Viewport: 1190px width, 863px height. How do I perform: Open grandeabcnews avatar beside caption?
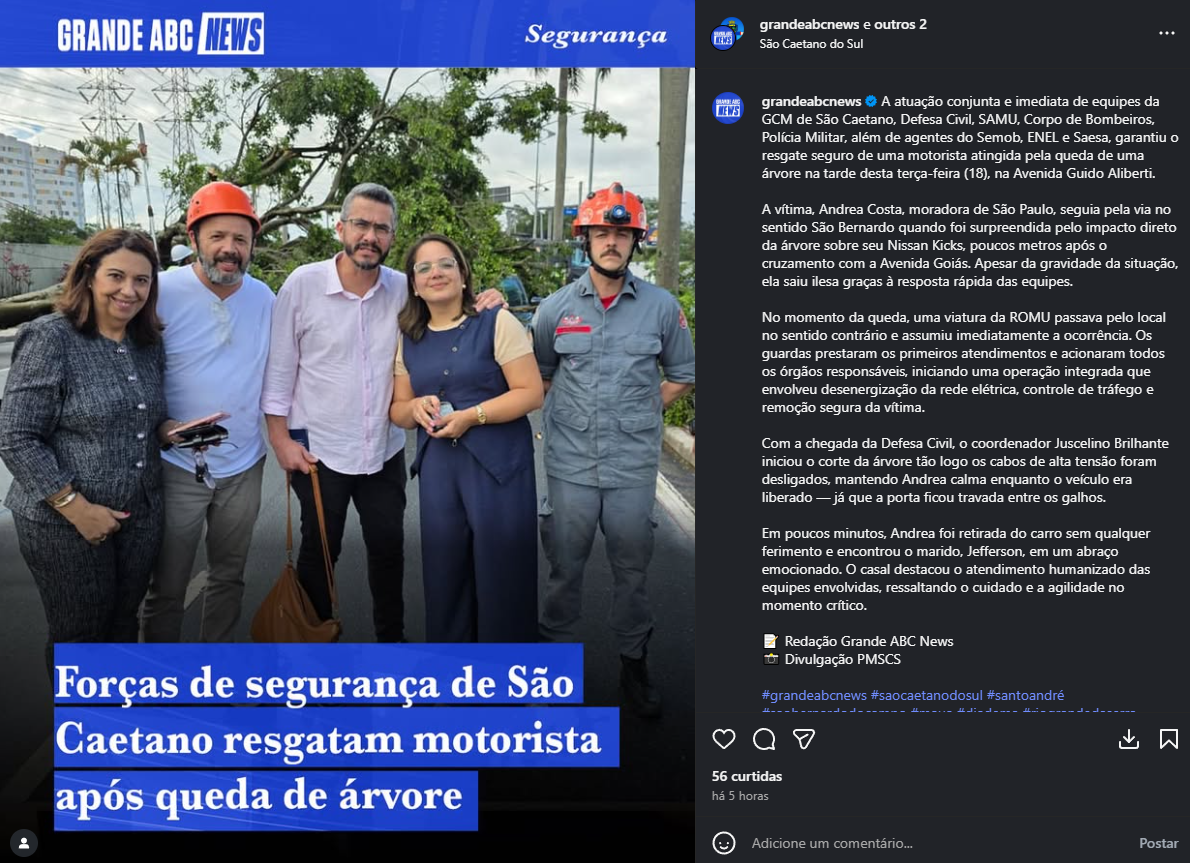pyautogui.click(x=728, y=109)
